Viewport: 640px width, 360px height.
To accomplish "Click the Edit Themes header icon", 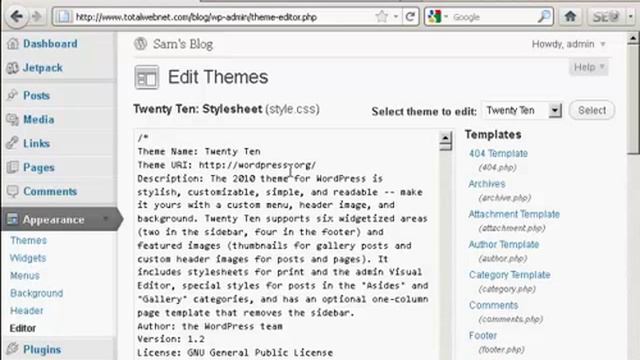I will click(147, 77).
